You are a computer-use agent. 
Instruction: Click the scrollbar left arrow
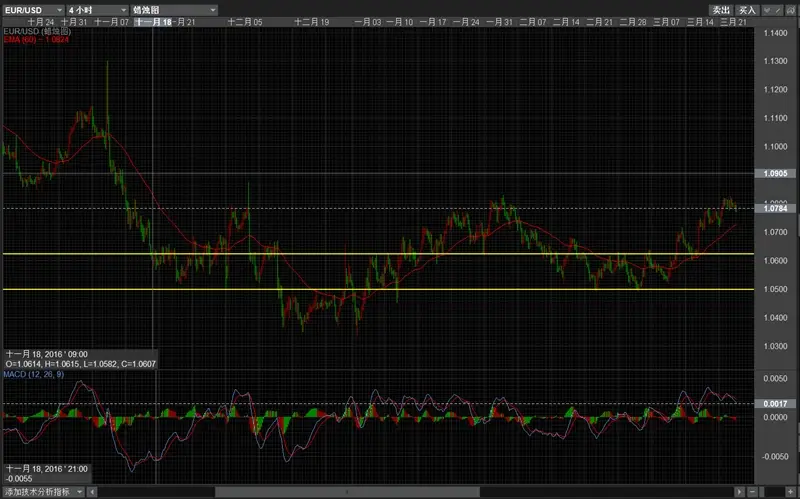(92, 492)
